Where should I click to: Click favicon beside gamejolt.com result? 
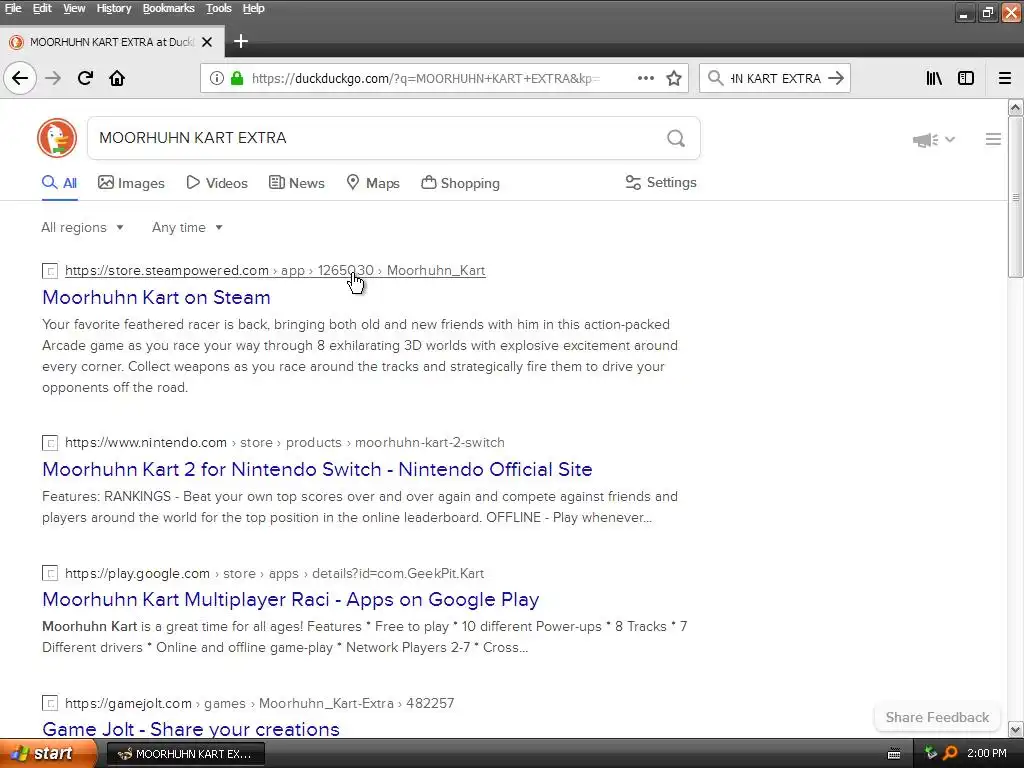coord(50,703)
